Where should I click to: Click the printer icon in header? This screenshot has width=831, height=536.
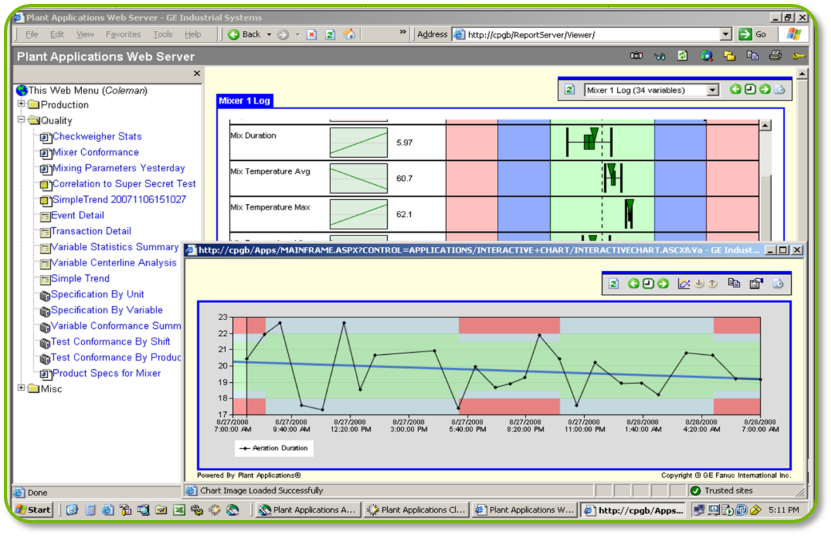pyautogui.click(x=775, y=56)
